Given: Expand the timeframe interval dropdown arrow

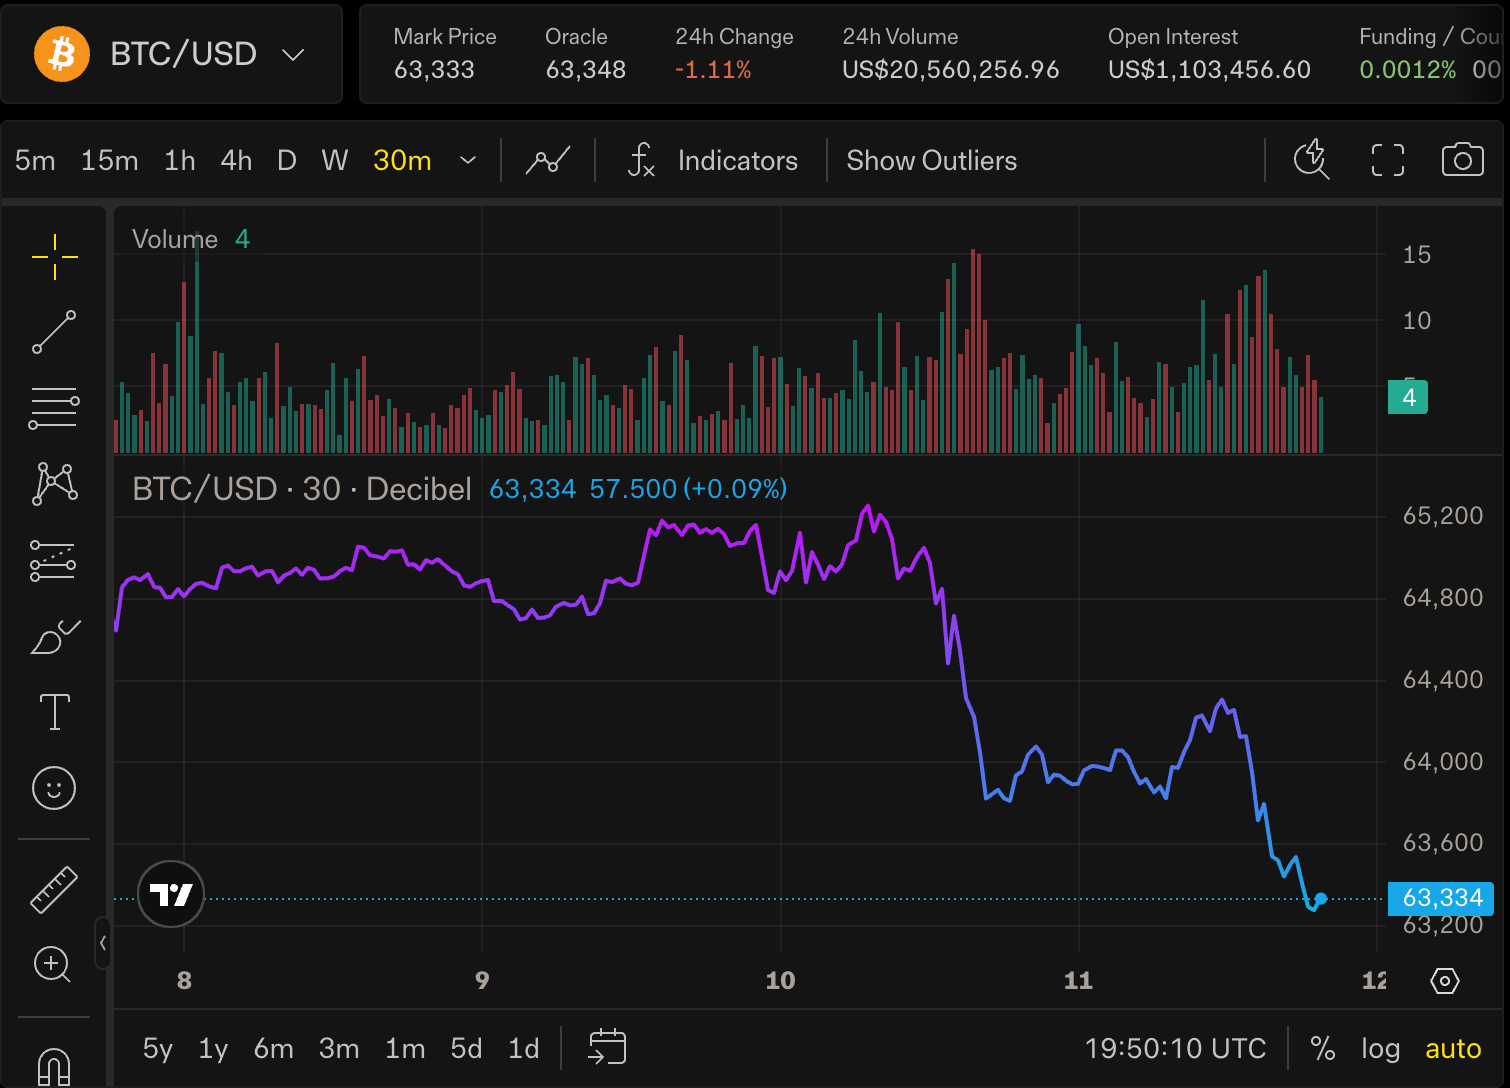Looking at the screenshot, I should click(467, 160).
